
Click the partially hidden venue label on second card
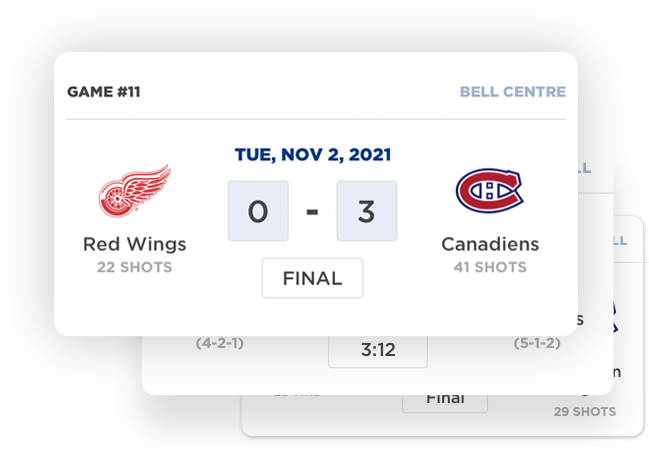coord(584,168)
